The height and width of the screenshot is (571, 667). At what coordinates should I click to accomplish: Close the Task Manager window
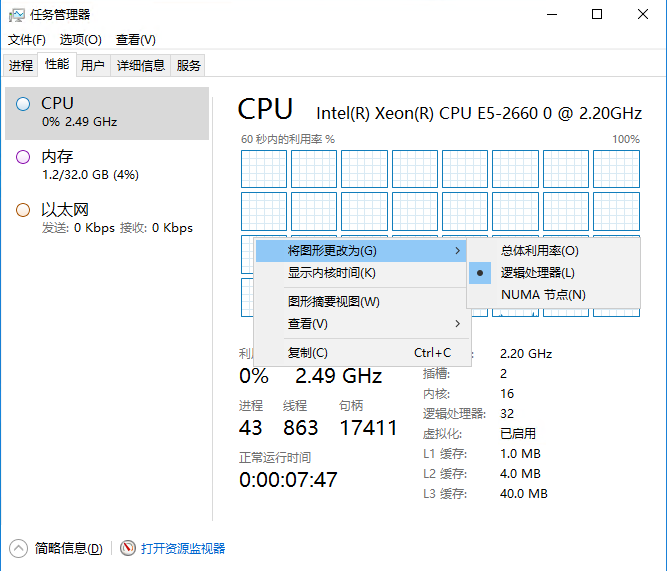coord(643,14)
